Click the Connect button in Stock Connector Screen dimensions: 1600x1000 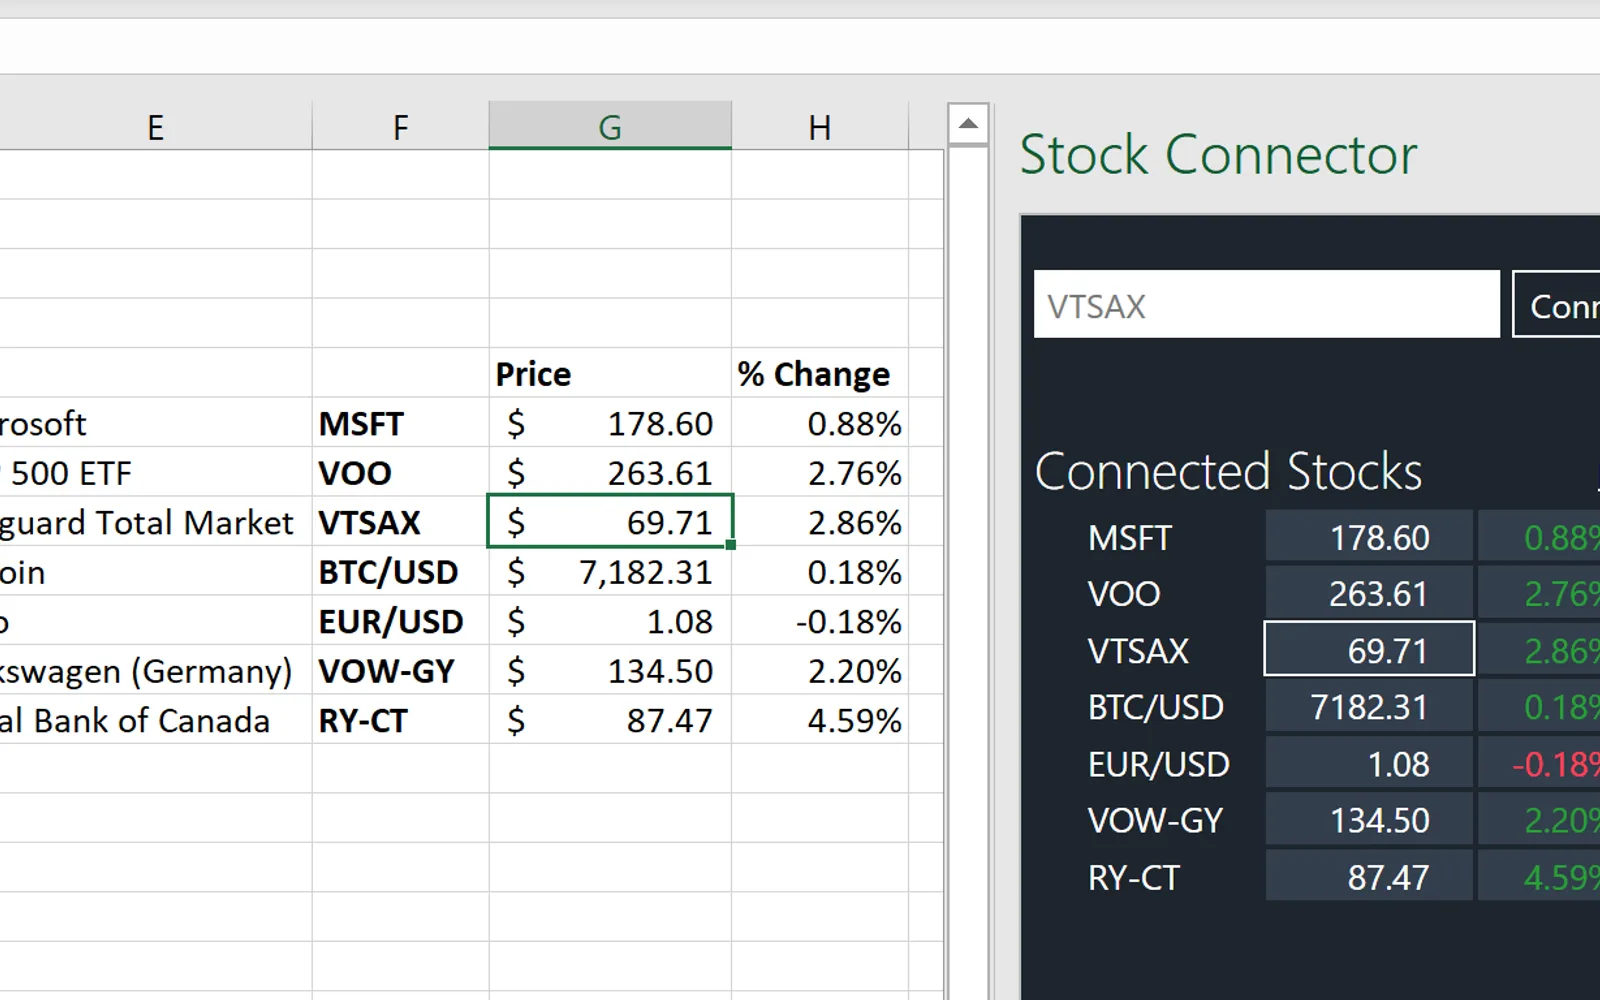tap(1557, 304)
